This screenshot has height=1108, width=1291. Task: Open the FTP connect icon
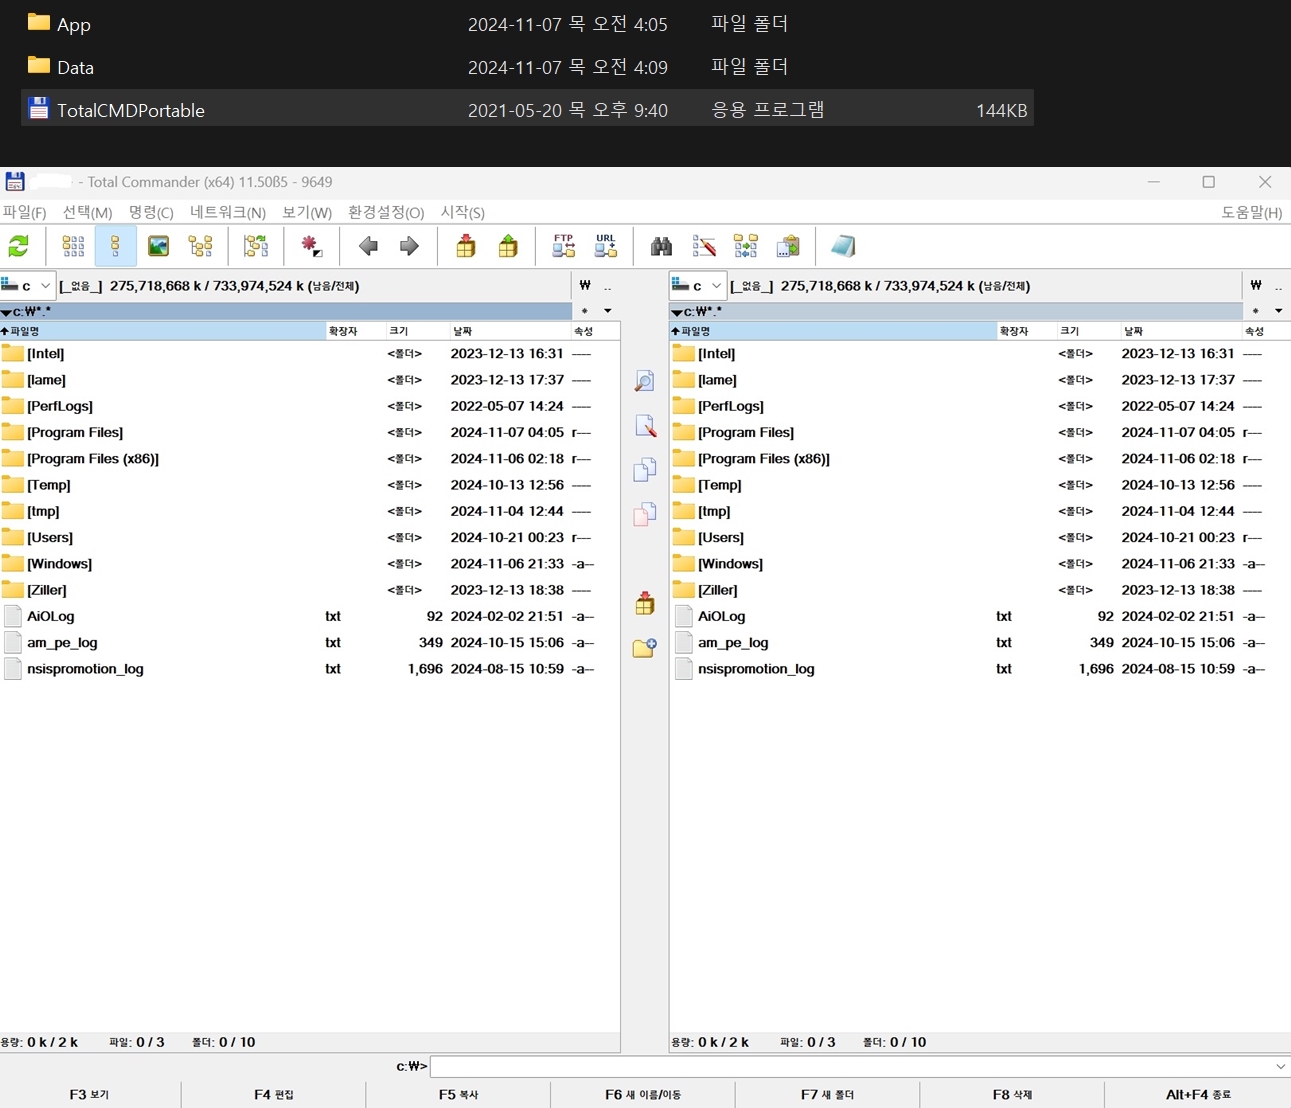point(563,246)
